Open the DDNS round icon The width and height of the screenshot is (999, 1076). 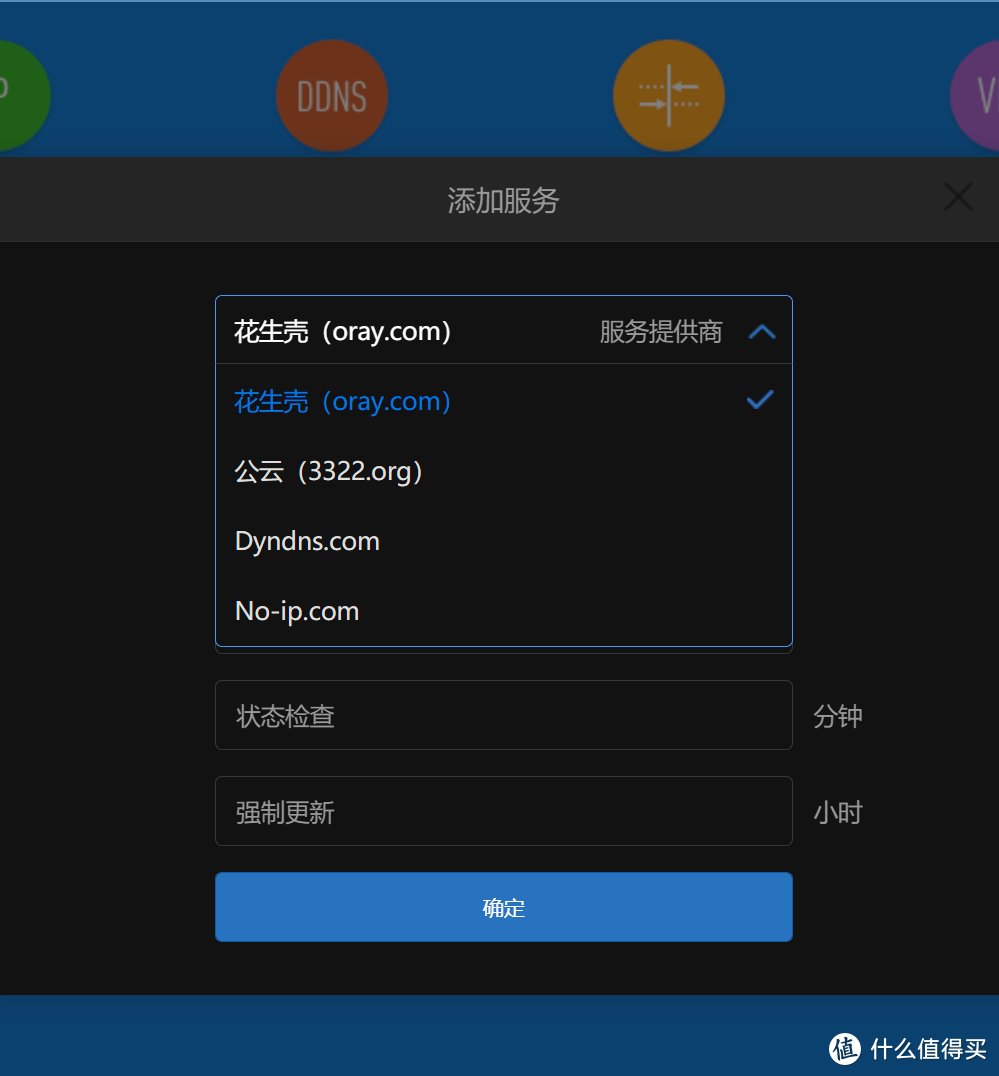[x=332, y=95]
